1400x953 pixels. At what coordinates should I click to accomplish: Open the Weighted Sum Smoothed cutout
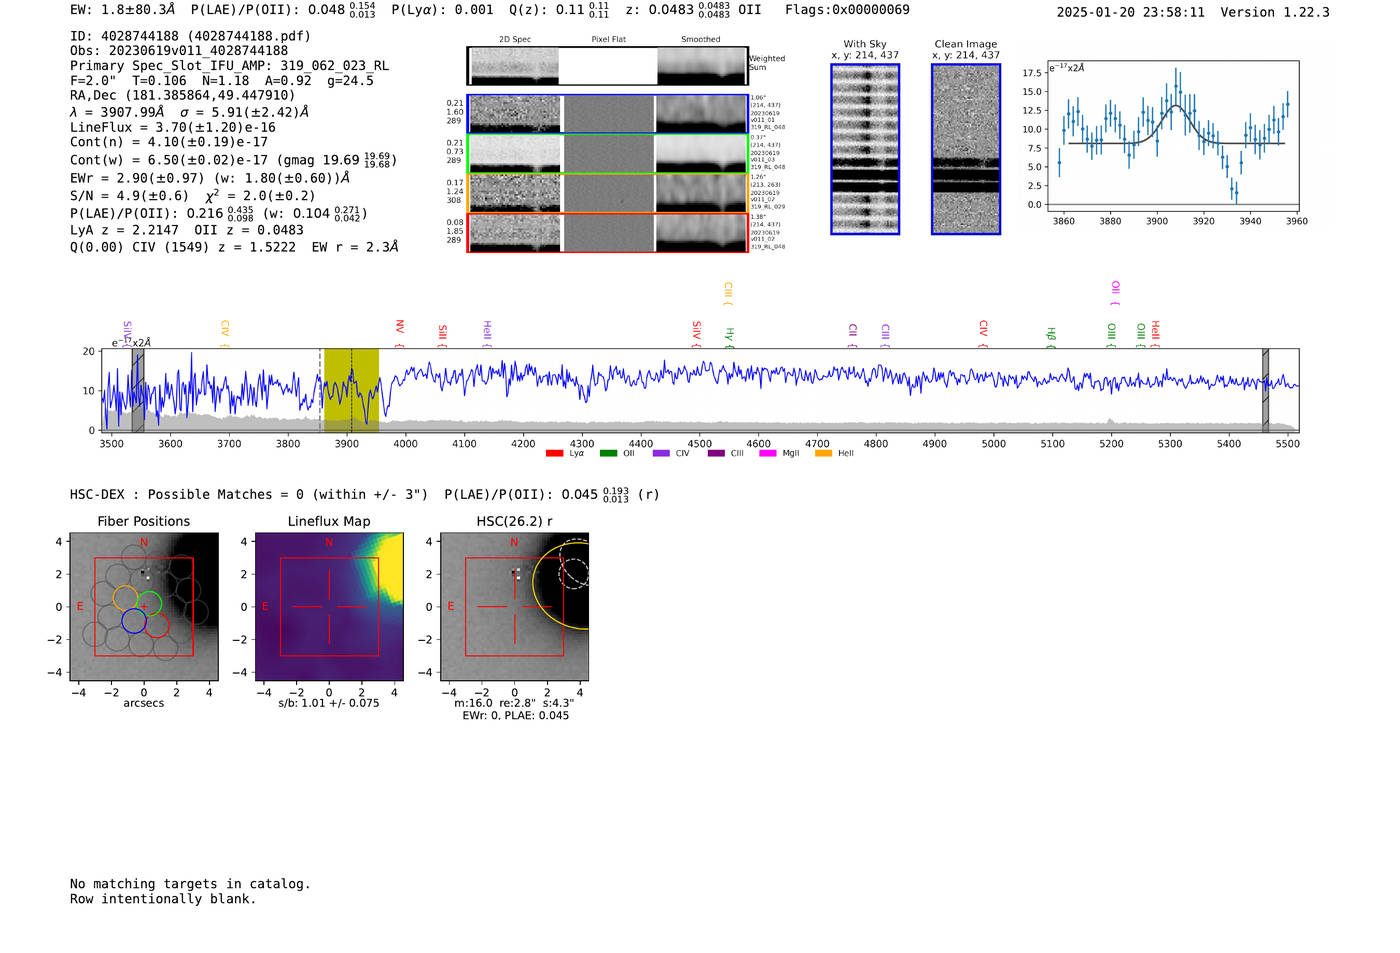[702, 66]
